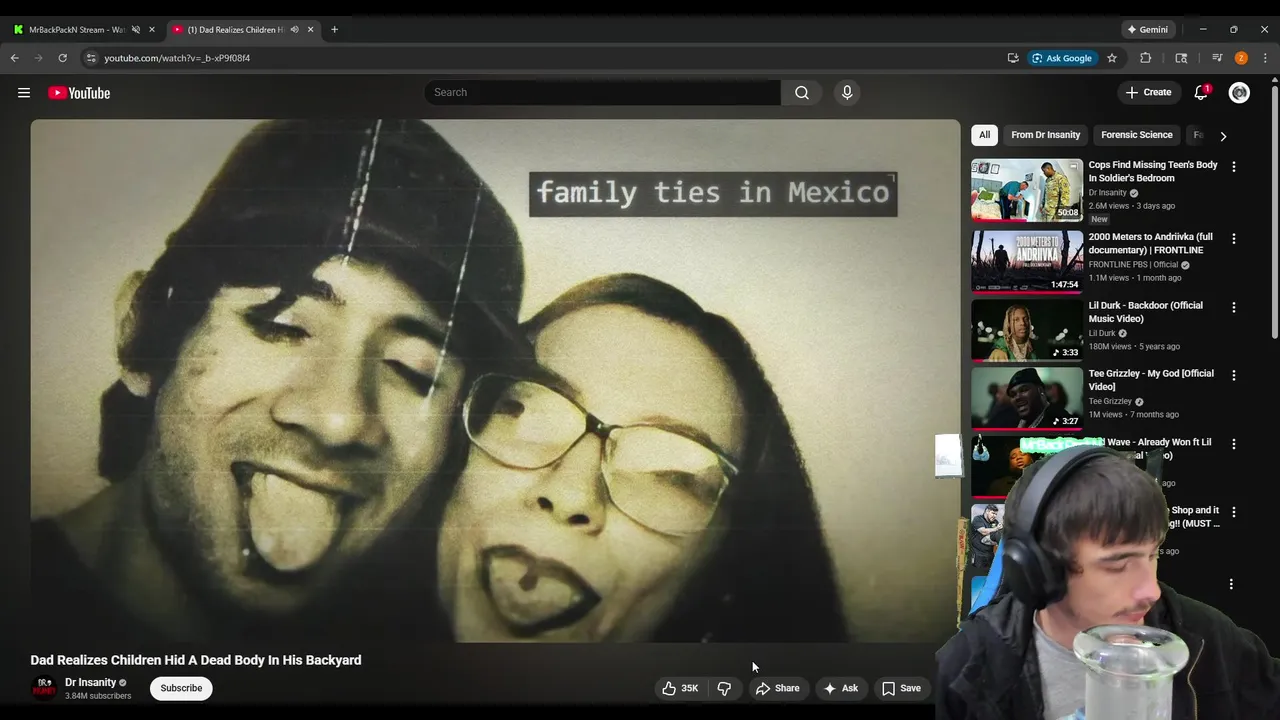This screenshot has width=1280, height=720.
Task: Select the Forensic Science chip
Action: 1137,135
